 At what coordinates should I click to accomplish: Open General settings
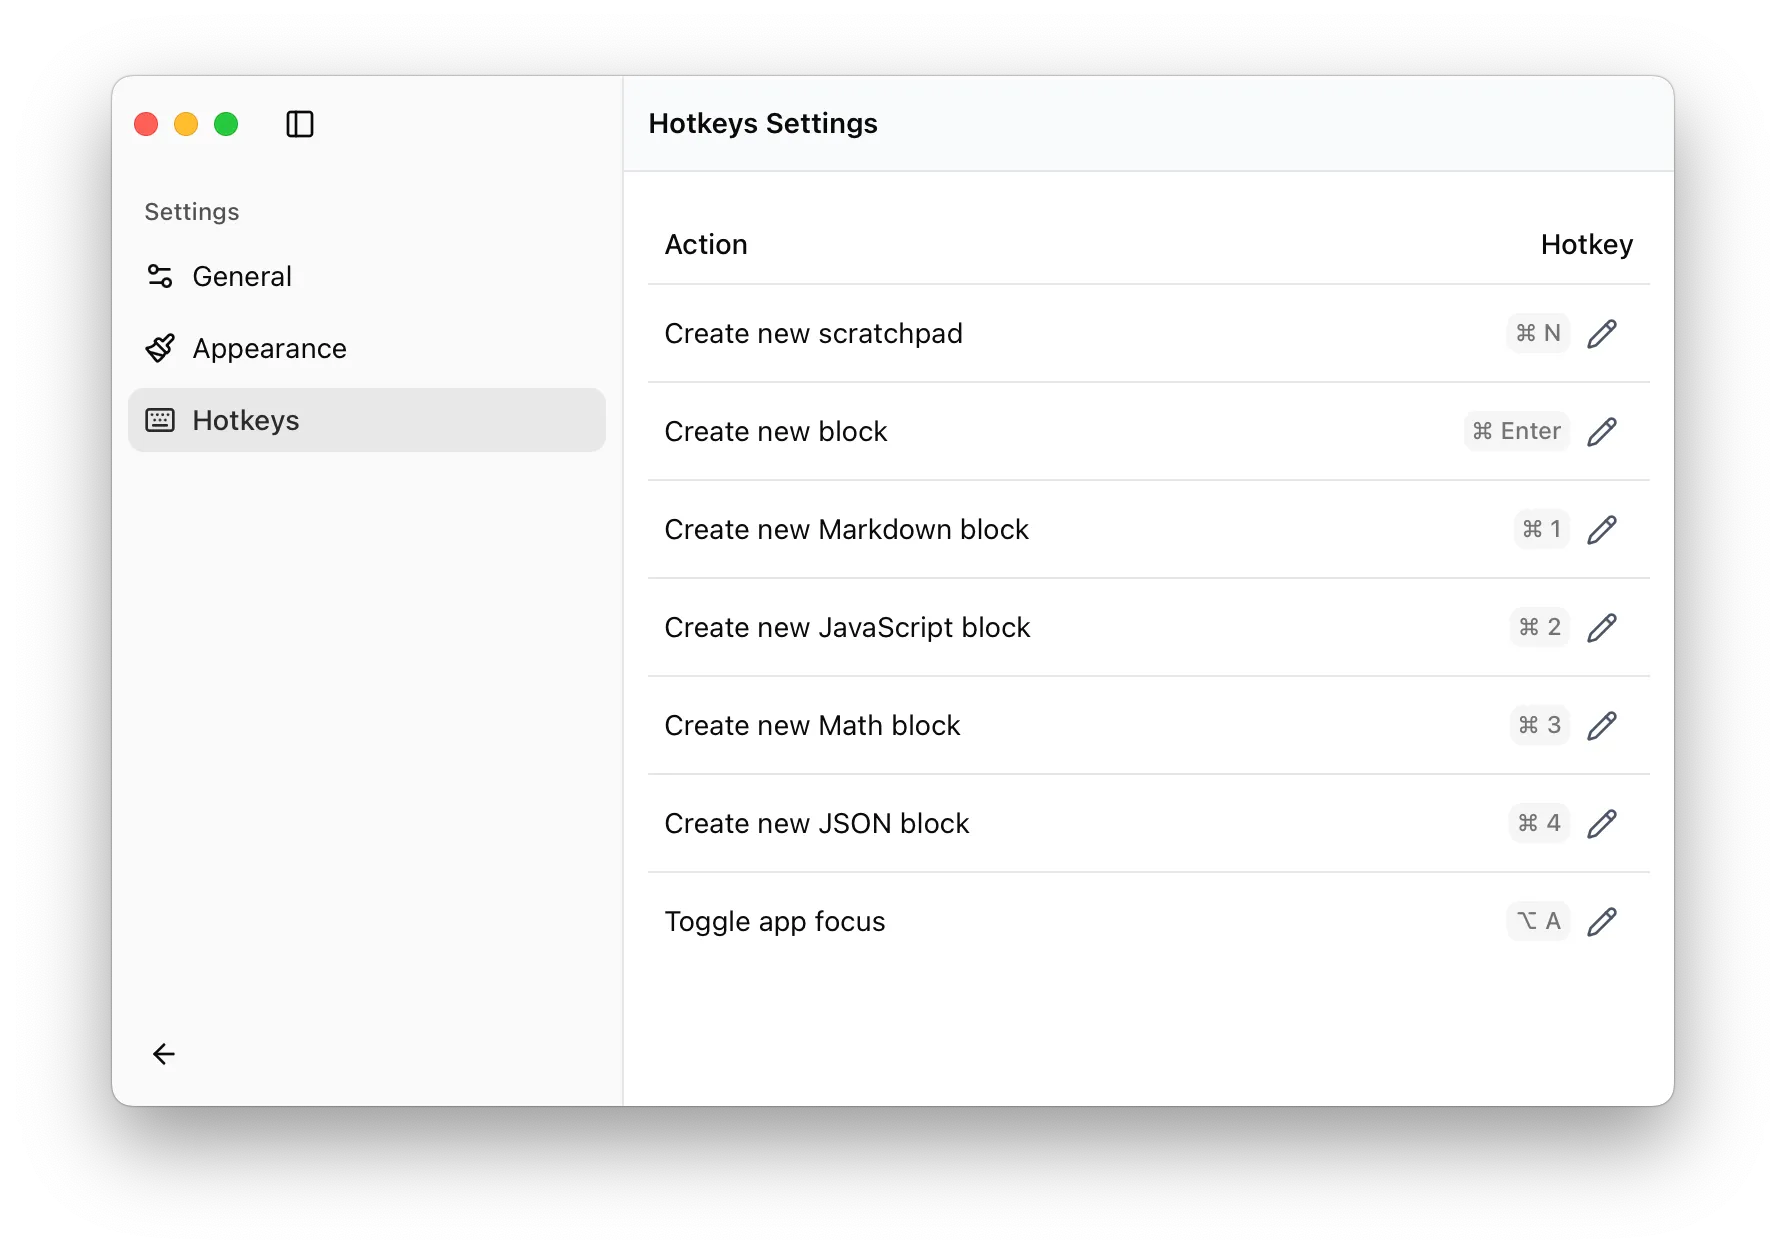tap(242, 276)
